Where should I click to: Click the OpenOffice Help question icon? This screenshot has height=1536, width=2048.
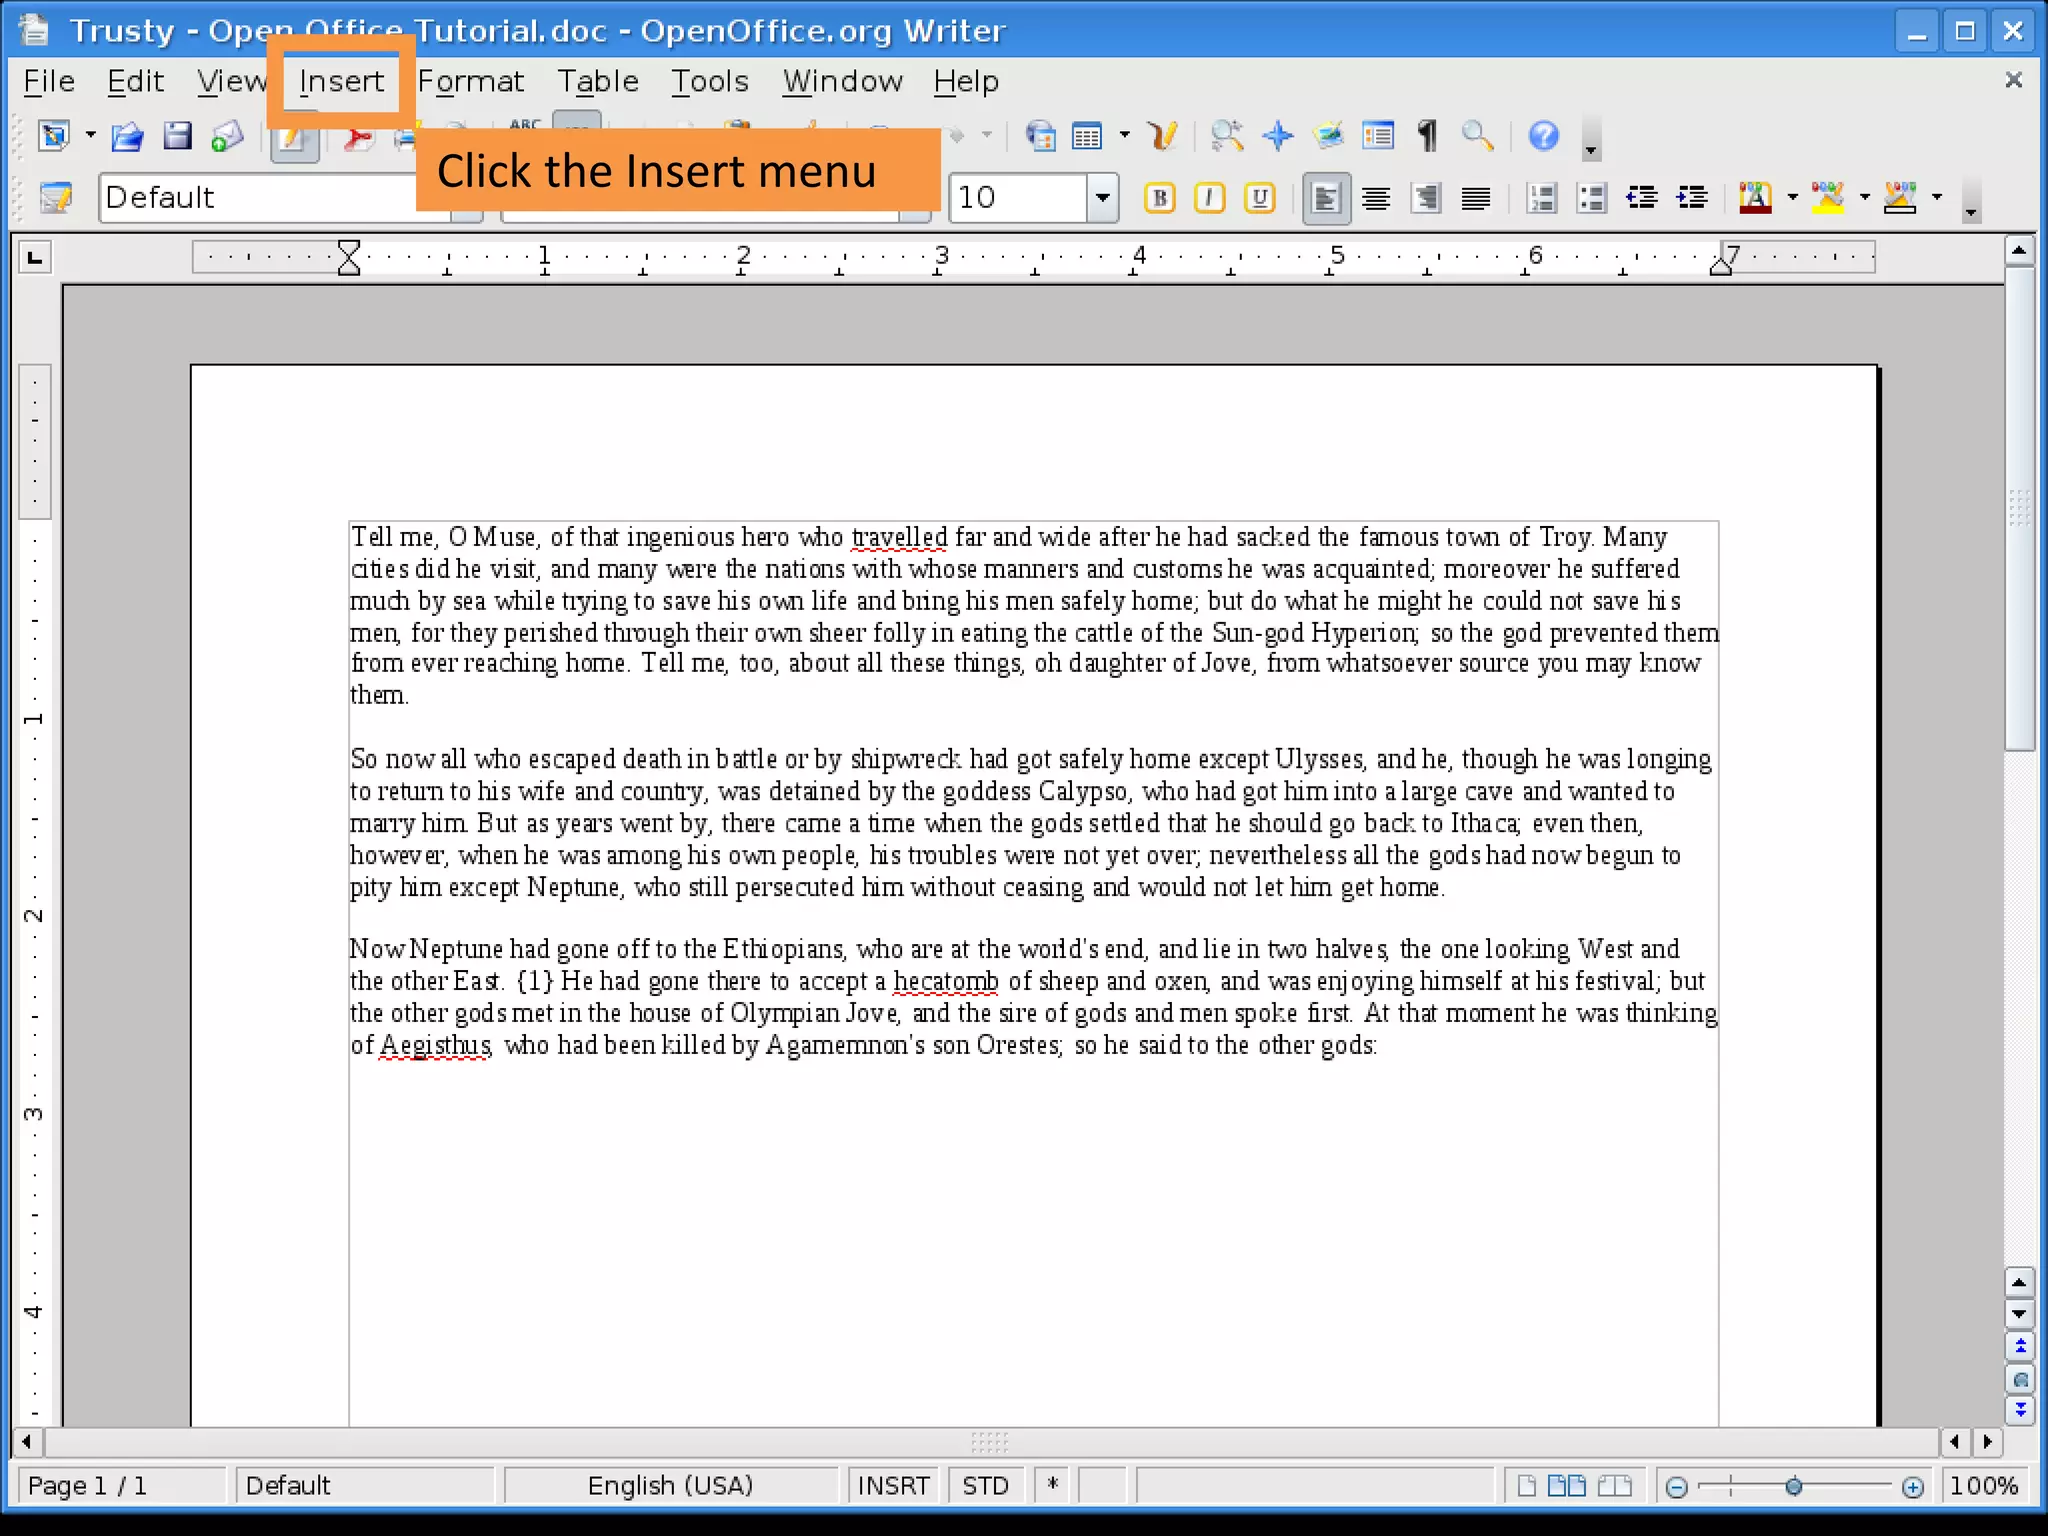point(1543,136)
